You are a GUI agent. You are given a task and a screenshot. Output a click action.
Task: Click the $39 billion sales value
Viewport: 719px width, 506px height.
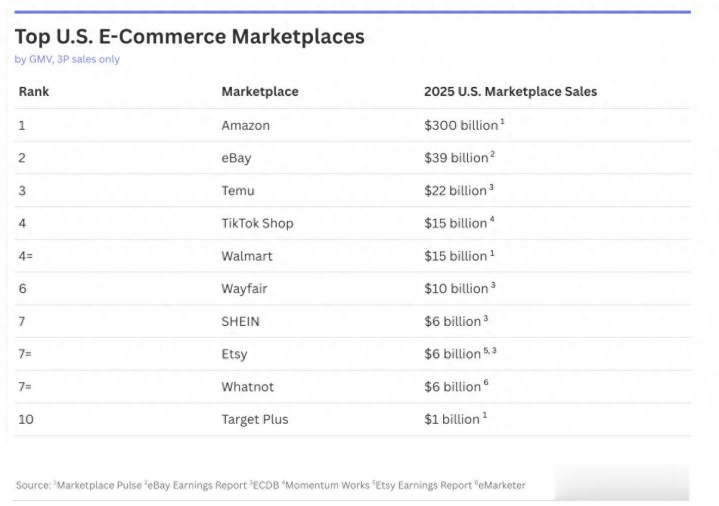pyautogui.click(x=456, y=158)
